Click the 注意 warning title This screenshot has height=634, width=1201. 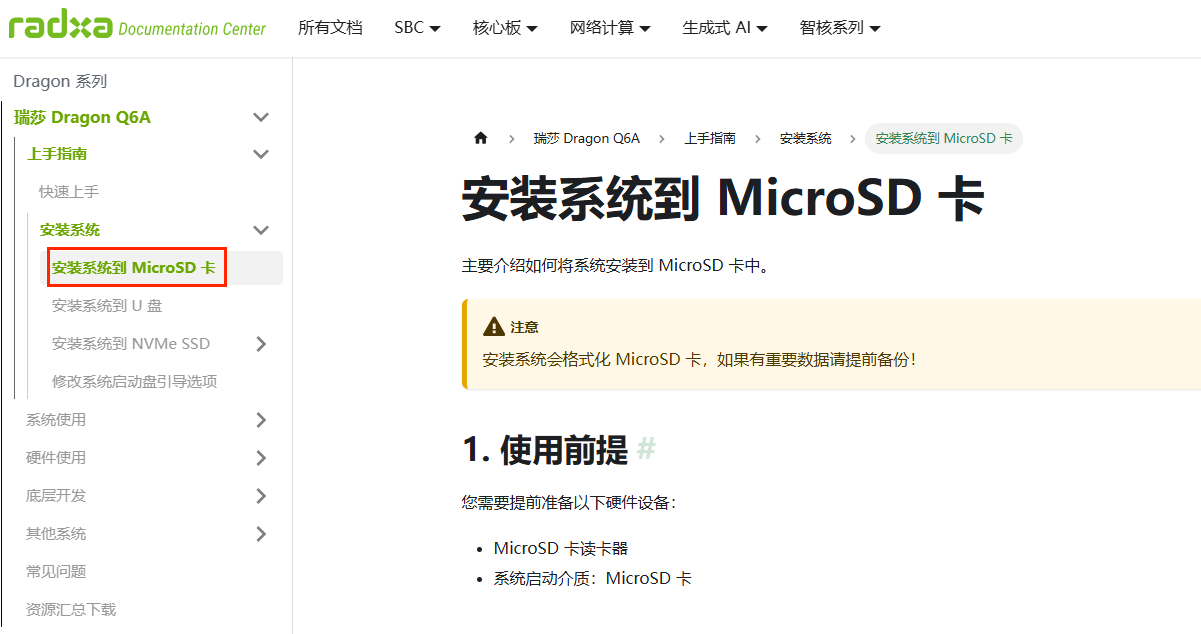524,327
